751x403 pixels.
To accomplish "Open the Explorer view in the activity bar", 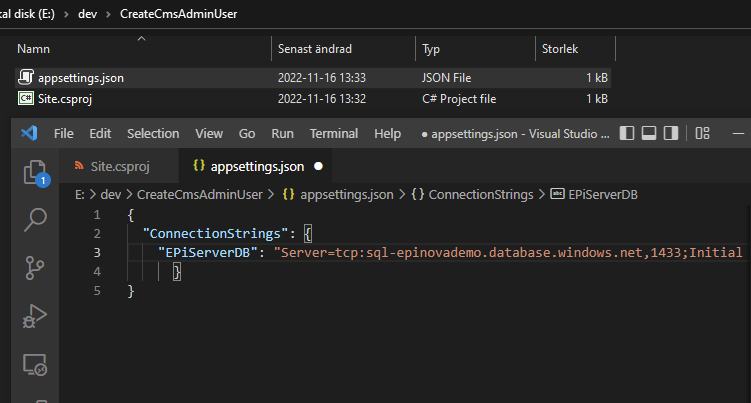I will tap(36, 172).
